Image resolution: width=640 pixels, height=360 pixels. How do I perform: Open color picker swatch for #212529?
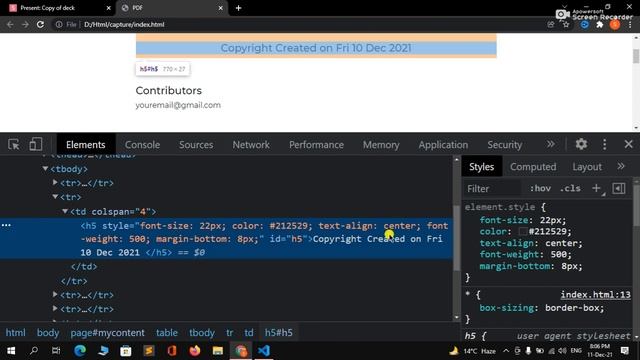tap(523, 231)
